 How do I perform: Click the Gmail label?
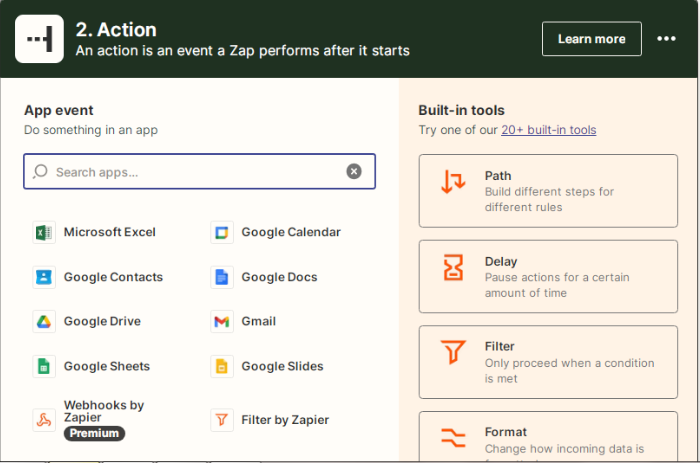pos(258,321)
